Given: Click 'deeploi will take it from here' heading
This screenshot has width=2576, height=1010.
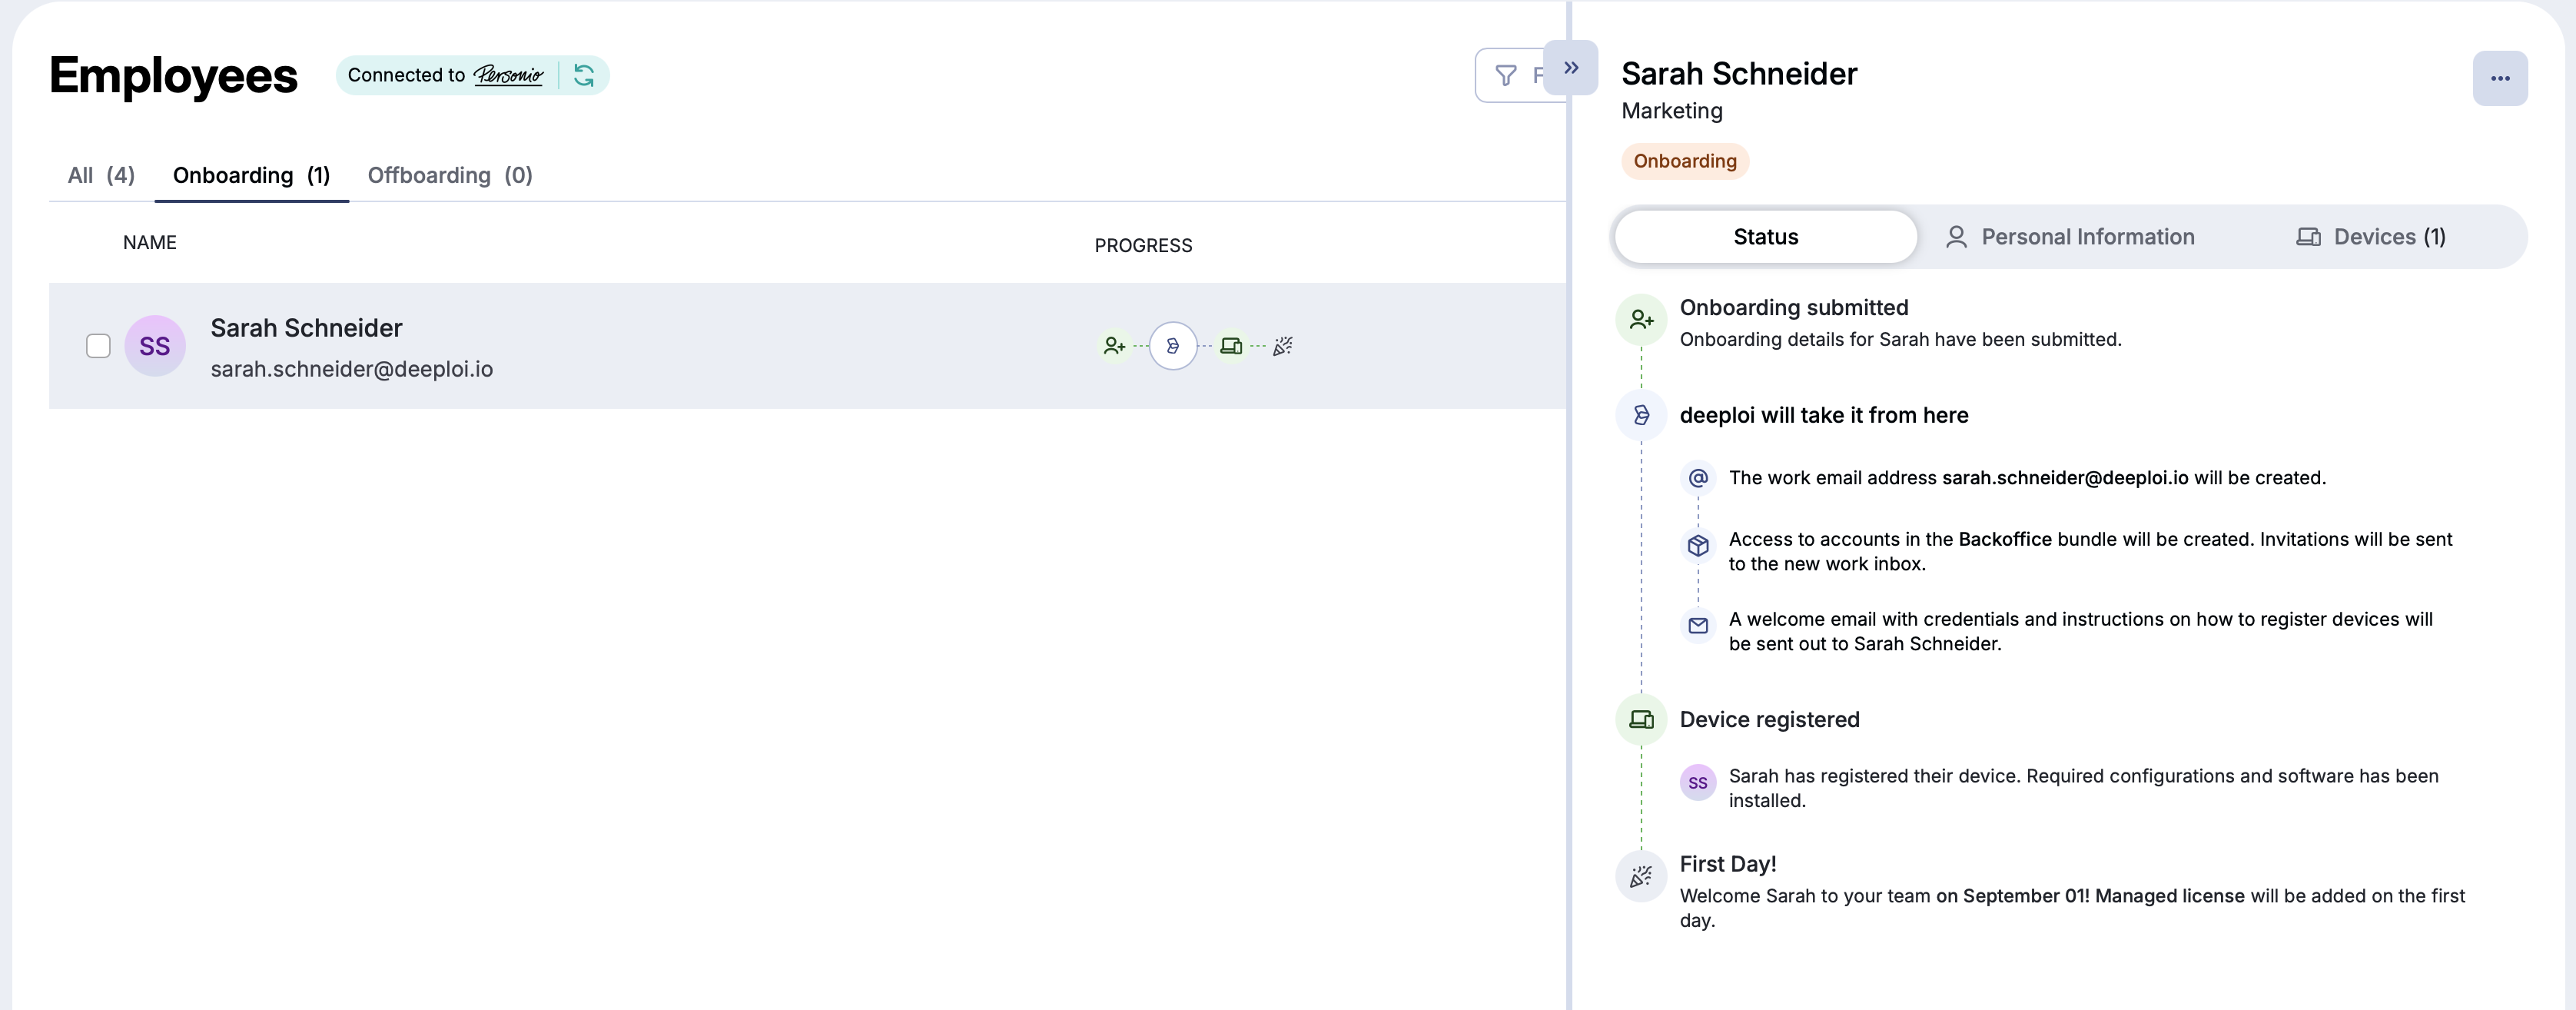Looking at the screenshot, I should click(x=1824, y=415).
